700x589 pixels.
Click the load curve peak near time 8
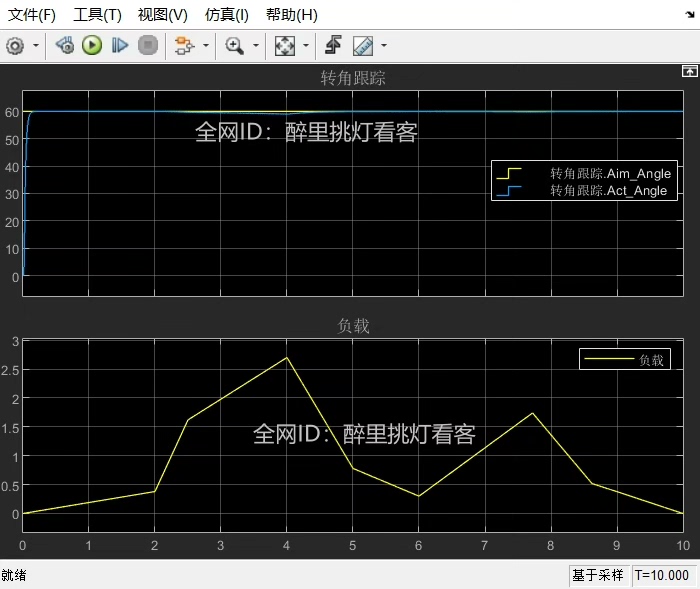[532, 414]
